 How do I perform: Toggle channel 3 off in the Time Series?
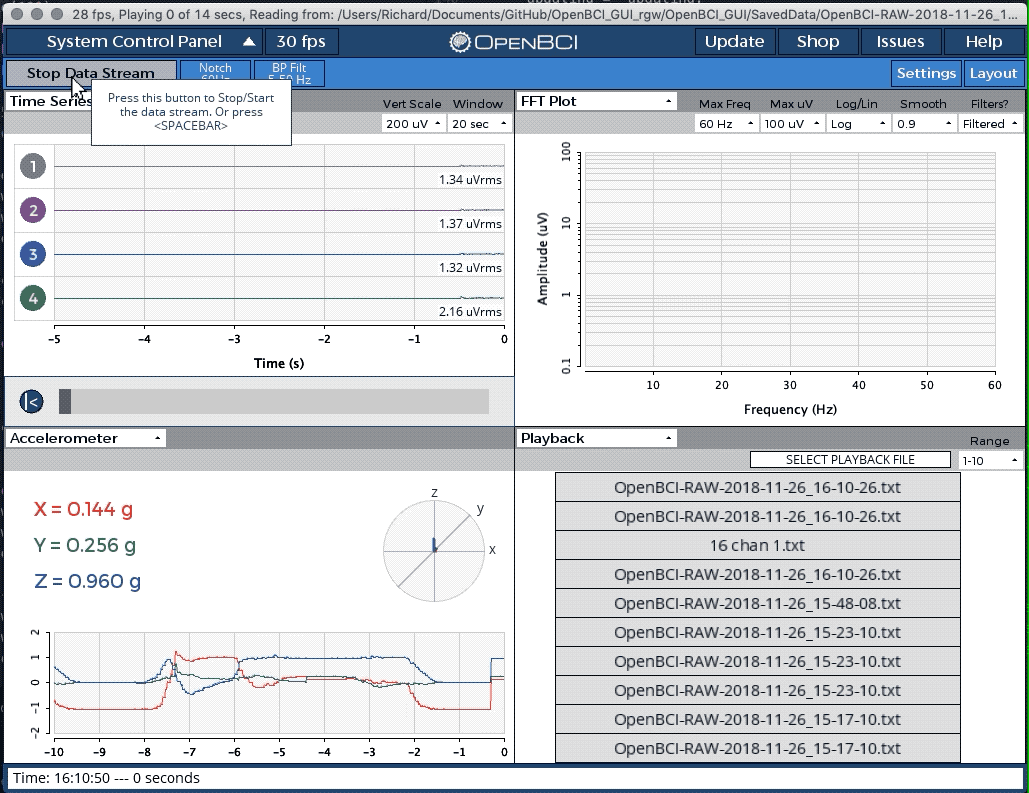33,254
